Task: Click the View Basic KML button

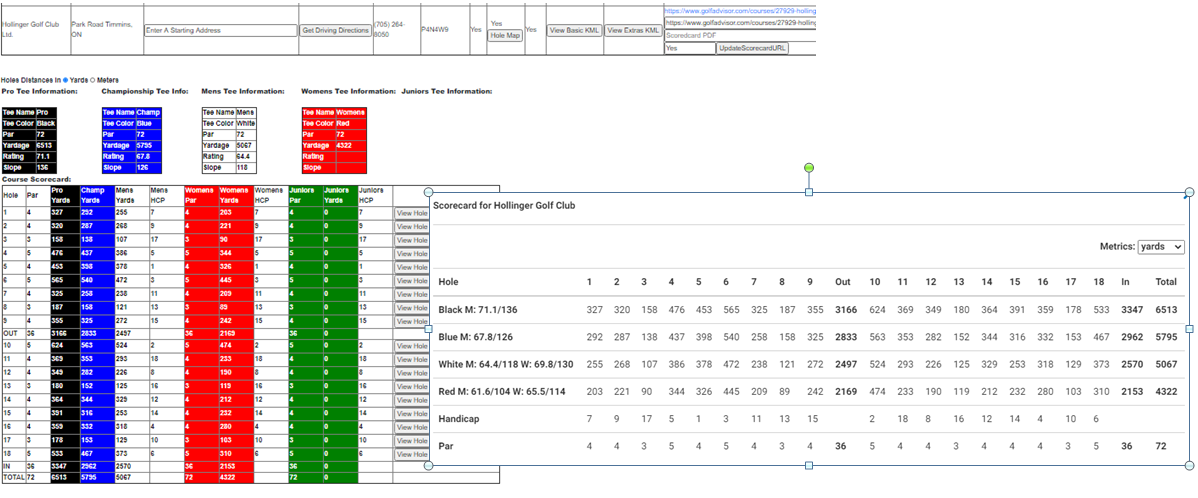Action: pyautogui.click(x=575, y=31)
